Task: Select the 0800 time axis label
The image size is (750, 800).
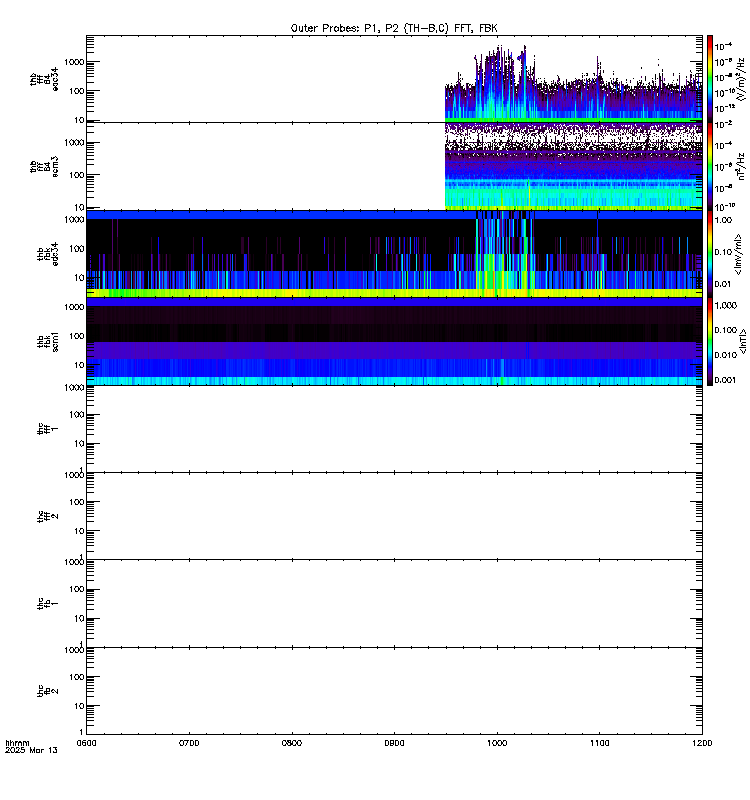Action: pyautogui.click(x=292, y=744)
